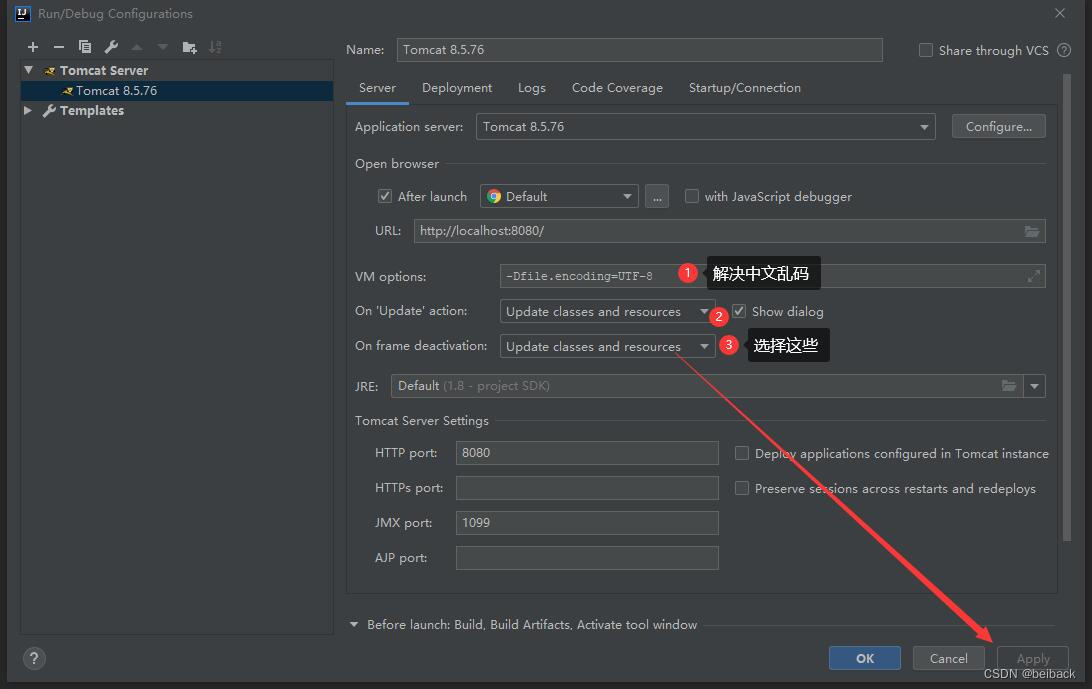This screenshot has height=689, width=1092.
Task: Click the URL input field
Action: click(x=729, y=231)
